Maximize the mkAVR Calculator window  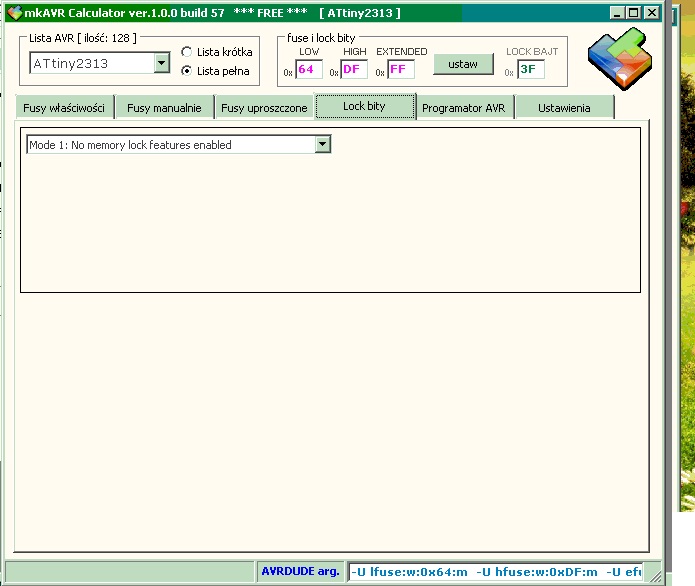click(x=633, y=13)
